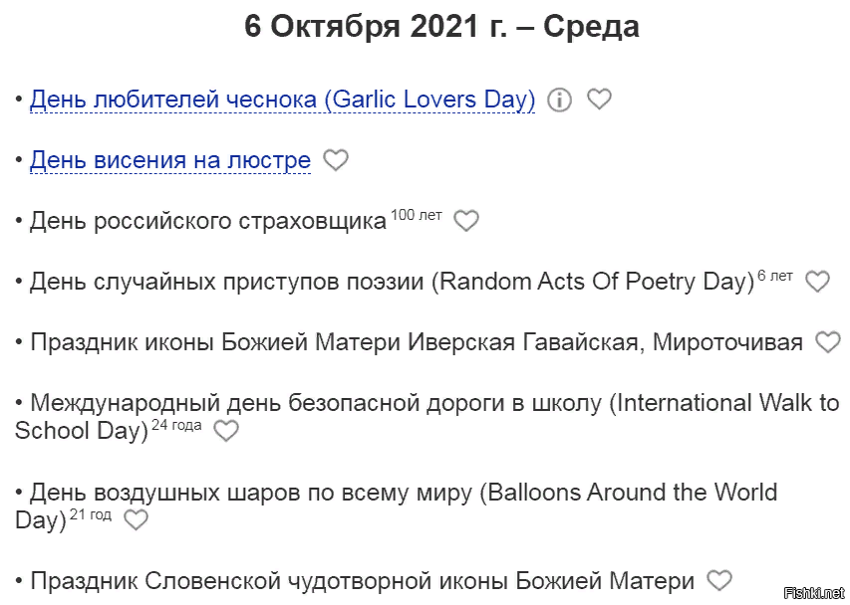This screenshot has height=605, width=850.
Task: Click the 100 лет anniversary label
Action: [x=416, y=215]
